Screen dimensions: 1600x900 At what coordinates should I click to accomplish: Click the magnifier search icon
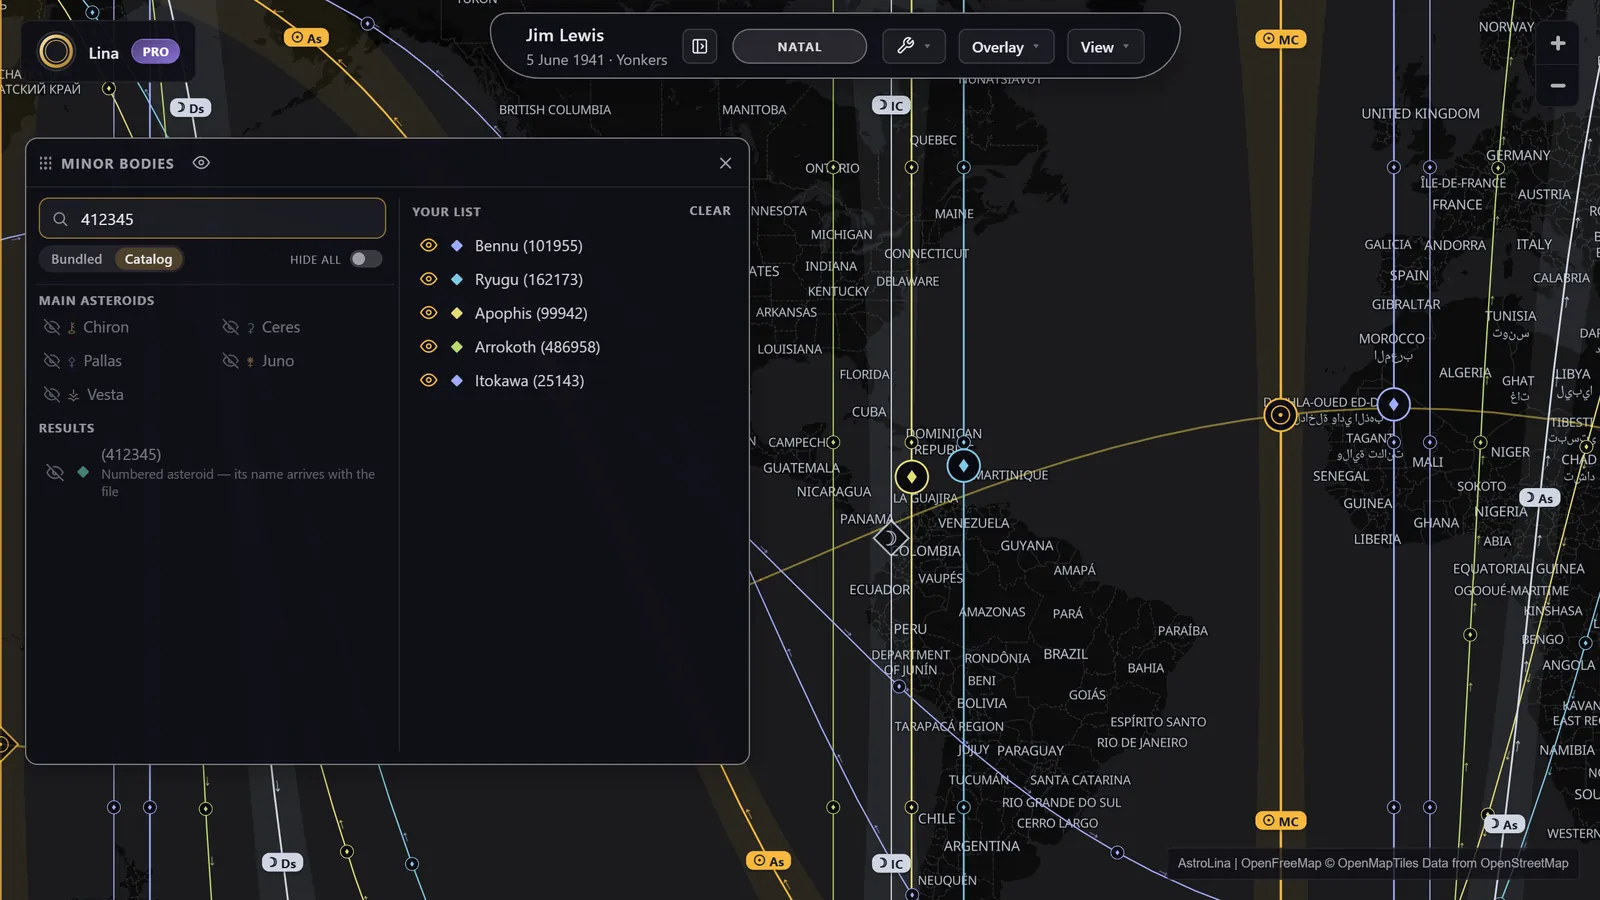tap(60, 219)
